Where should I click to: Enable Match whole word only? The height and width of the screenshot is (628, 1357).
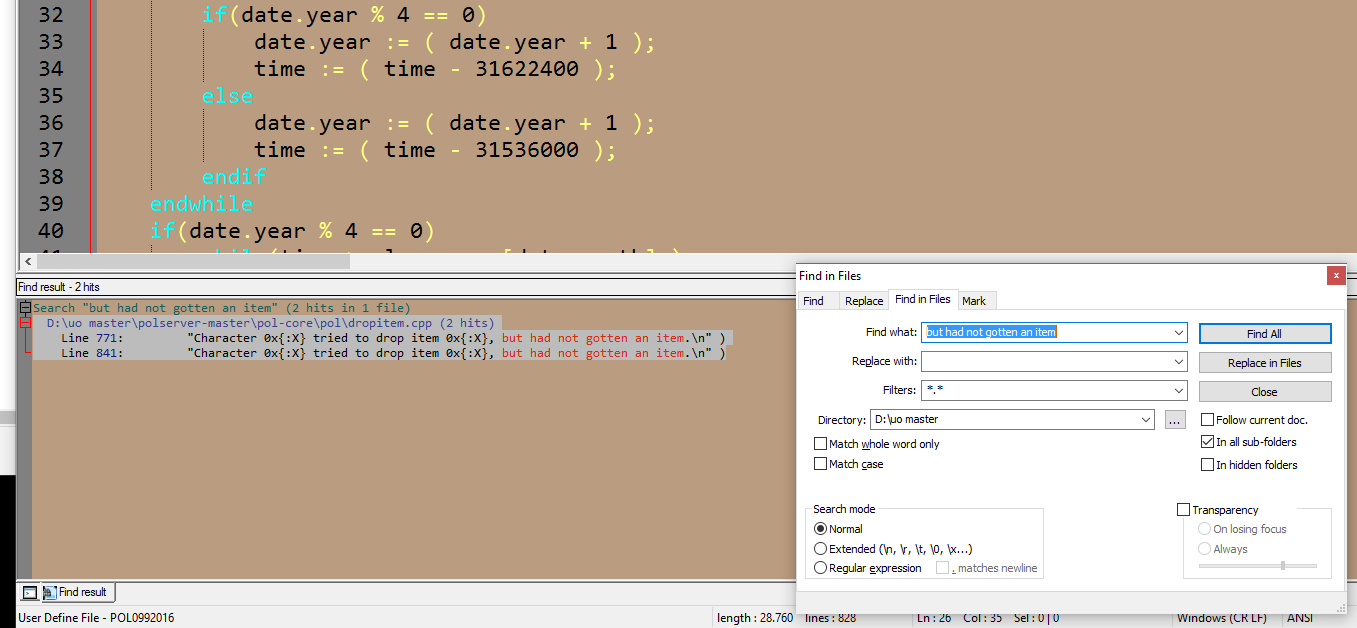(x=821, y=444)
